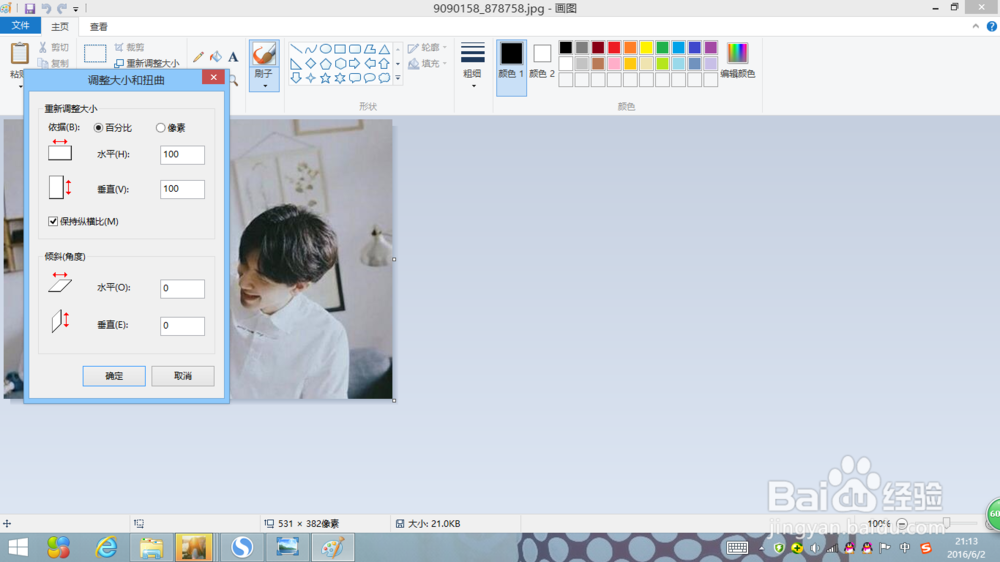Expand the Size (粗细) line thickness dropdown
1000x562 pixels.
[x=473, y=85]
